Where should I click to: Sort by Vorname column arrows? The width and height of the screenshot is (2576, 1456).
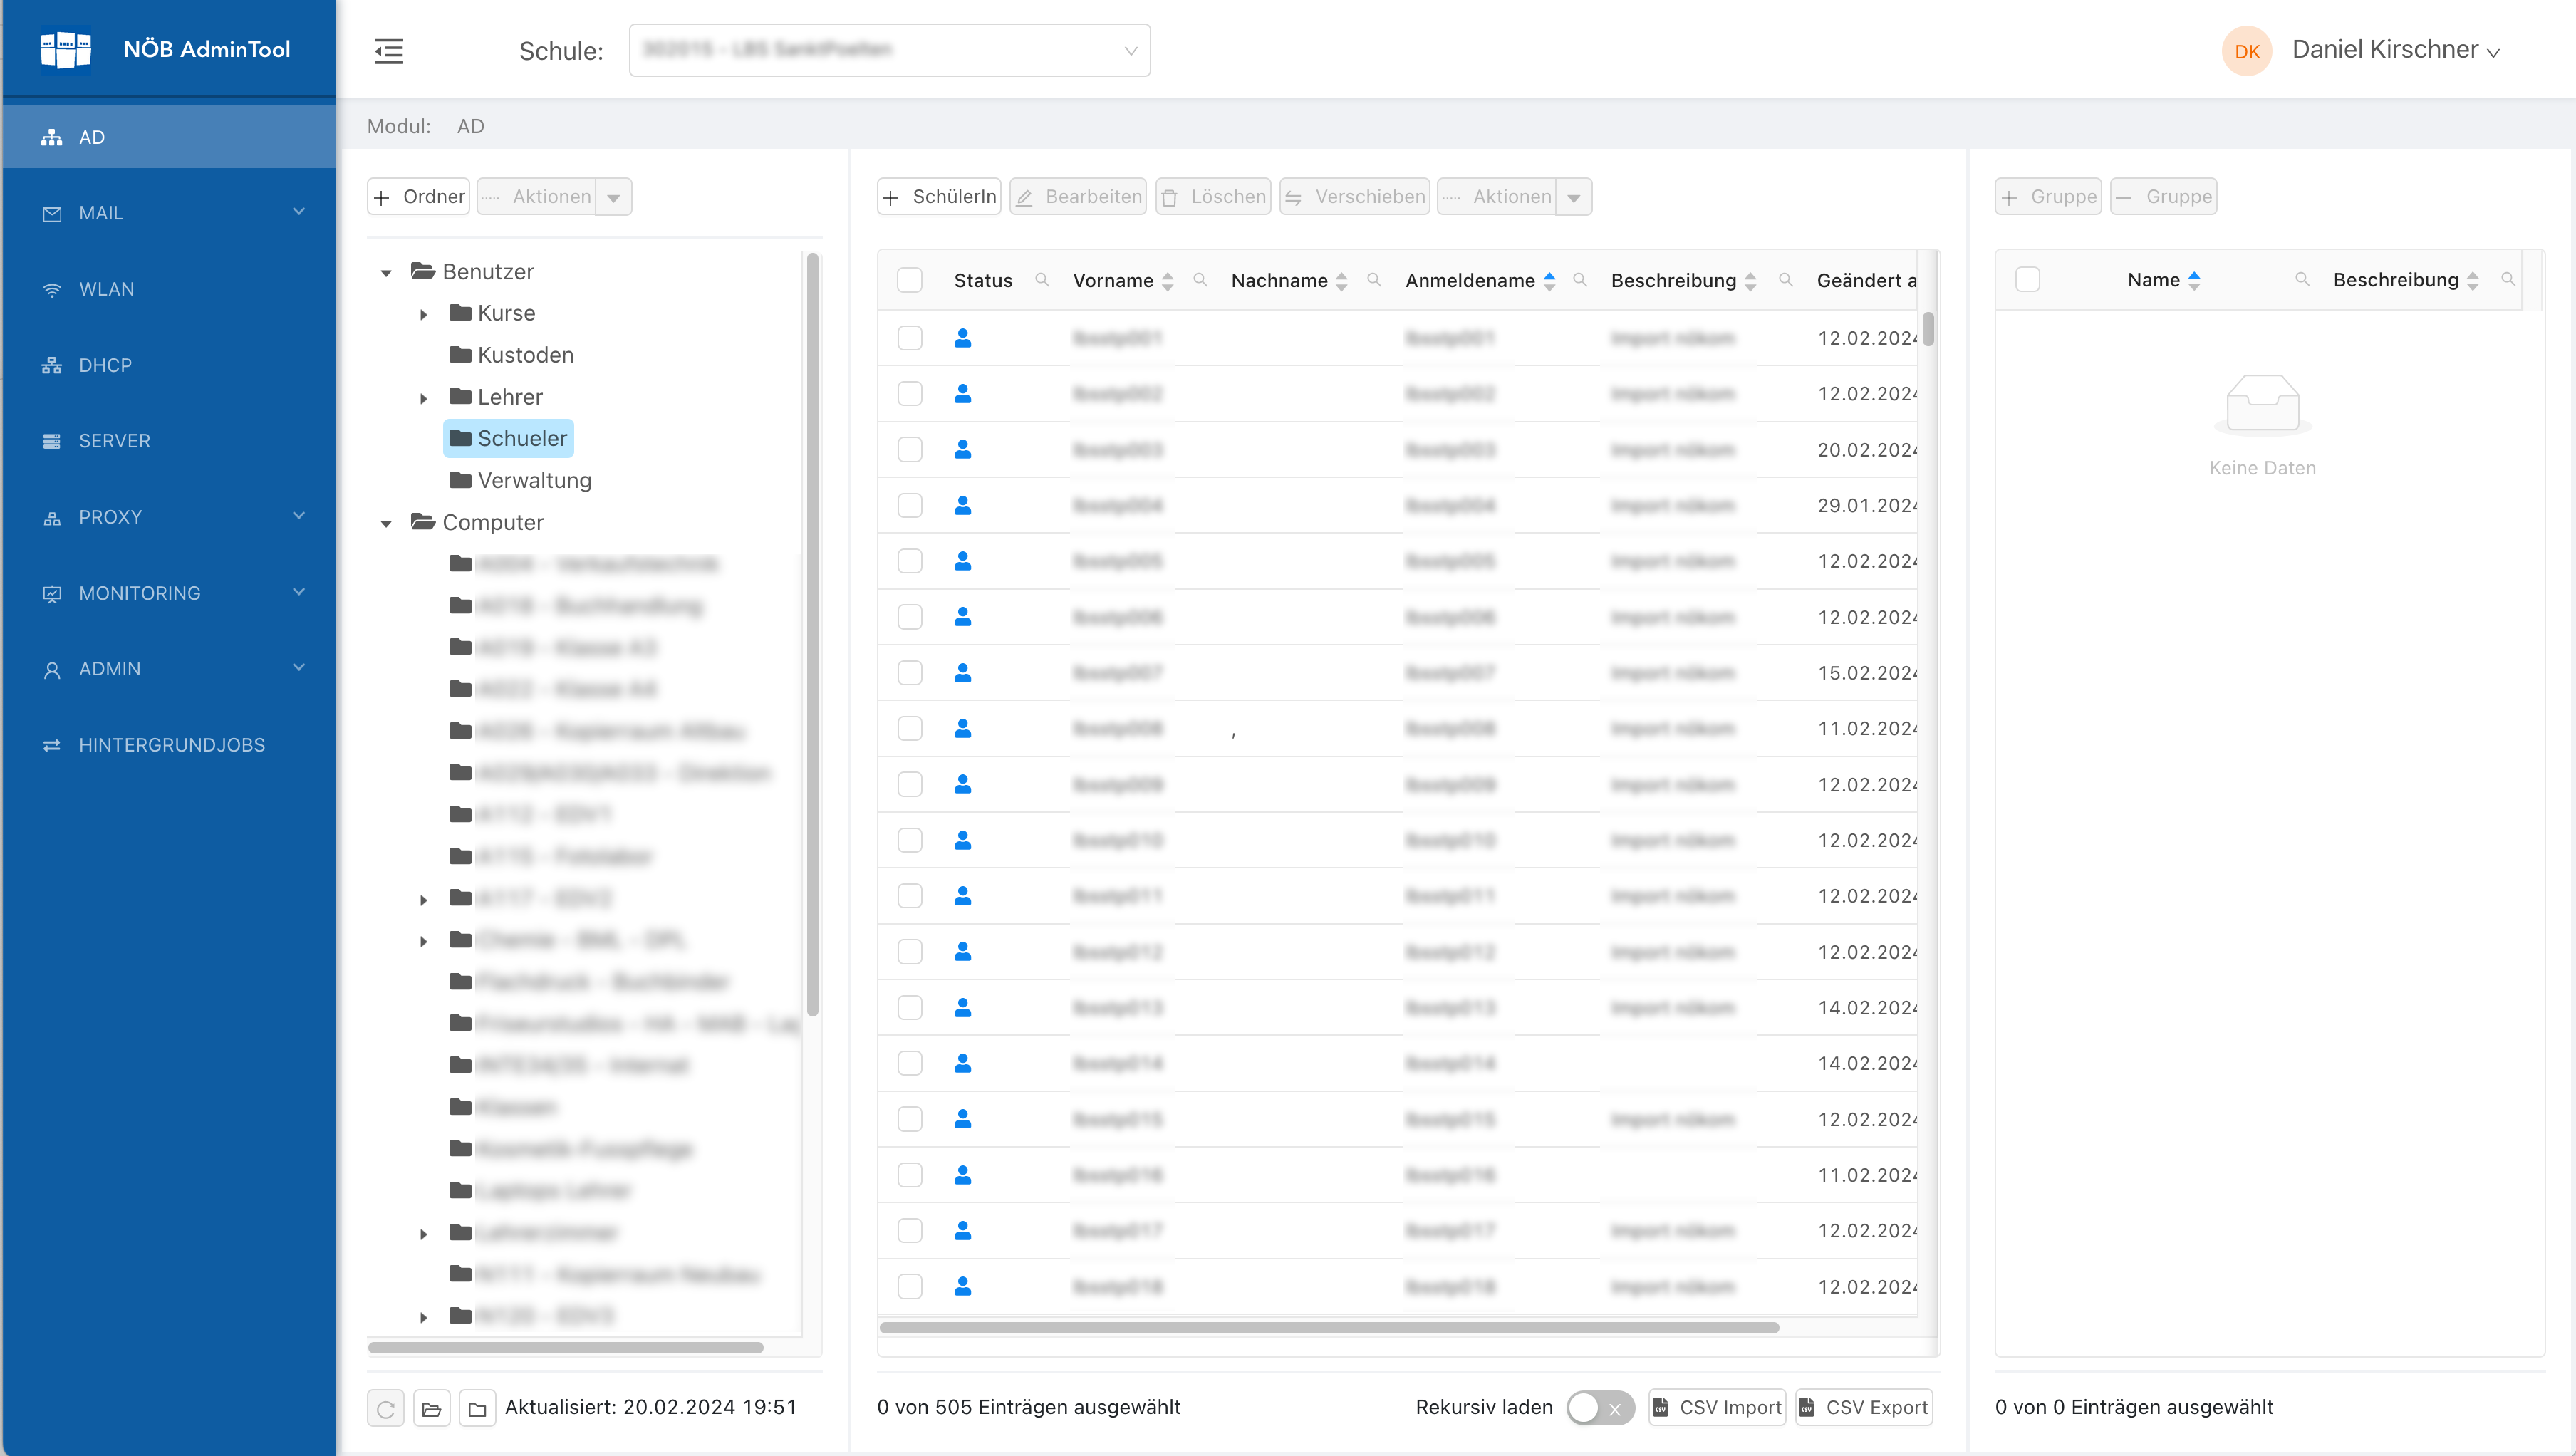click(1167, 281)
